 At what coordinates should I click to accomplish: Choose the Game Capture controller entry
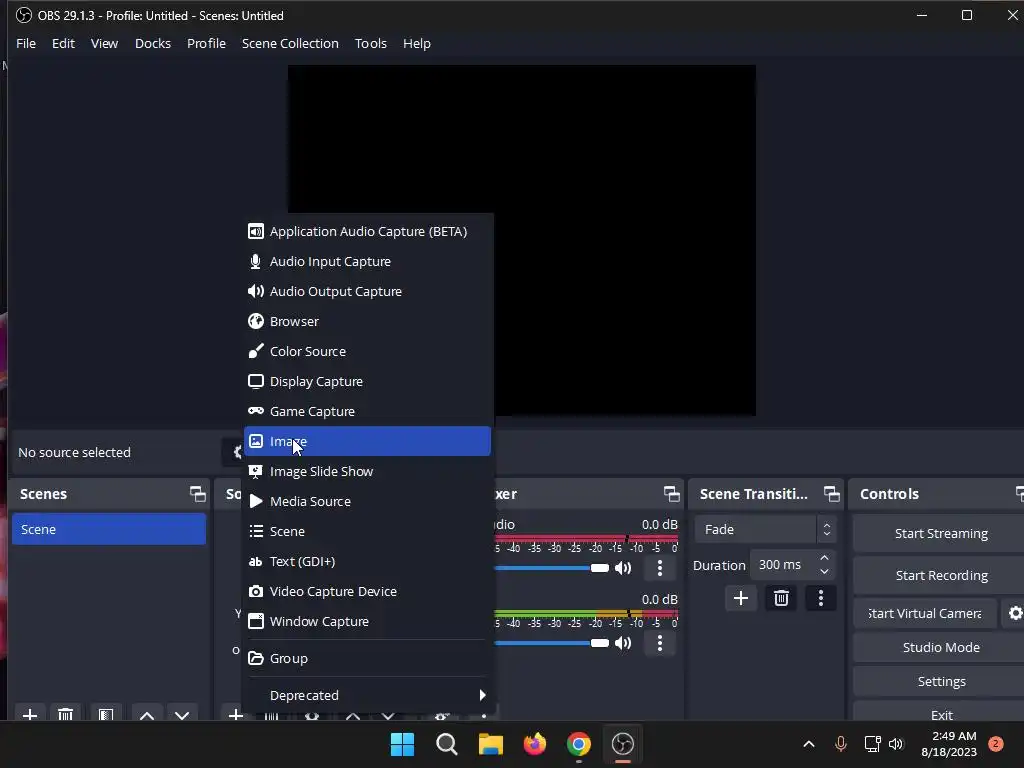pos(367,411)
